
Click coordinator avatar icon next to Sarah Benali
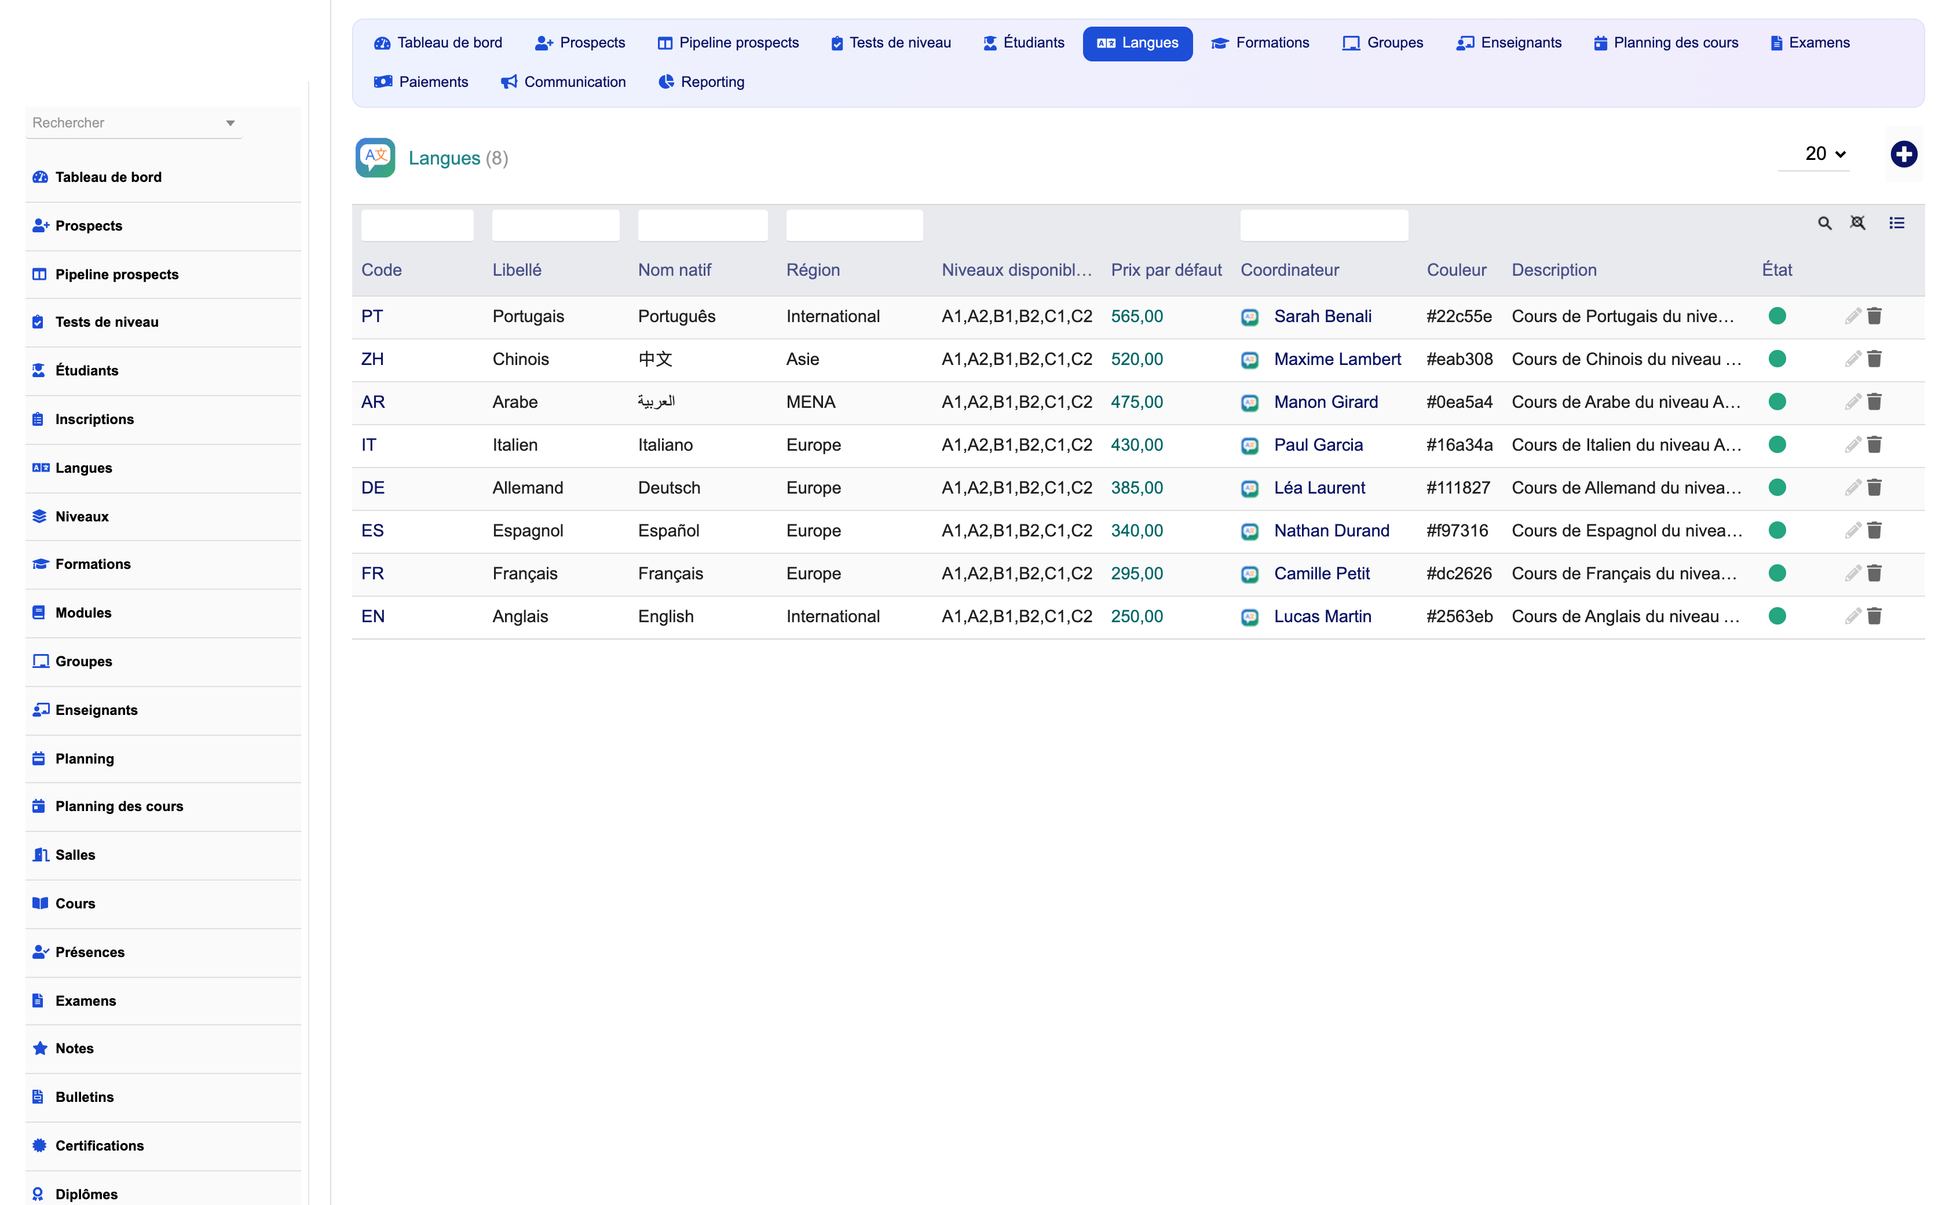tap(1250, 317)
